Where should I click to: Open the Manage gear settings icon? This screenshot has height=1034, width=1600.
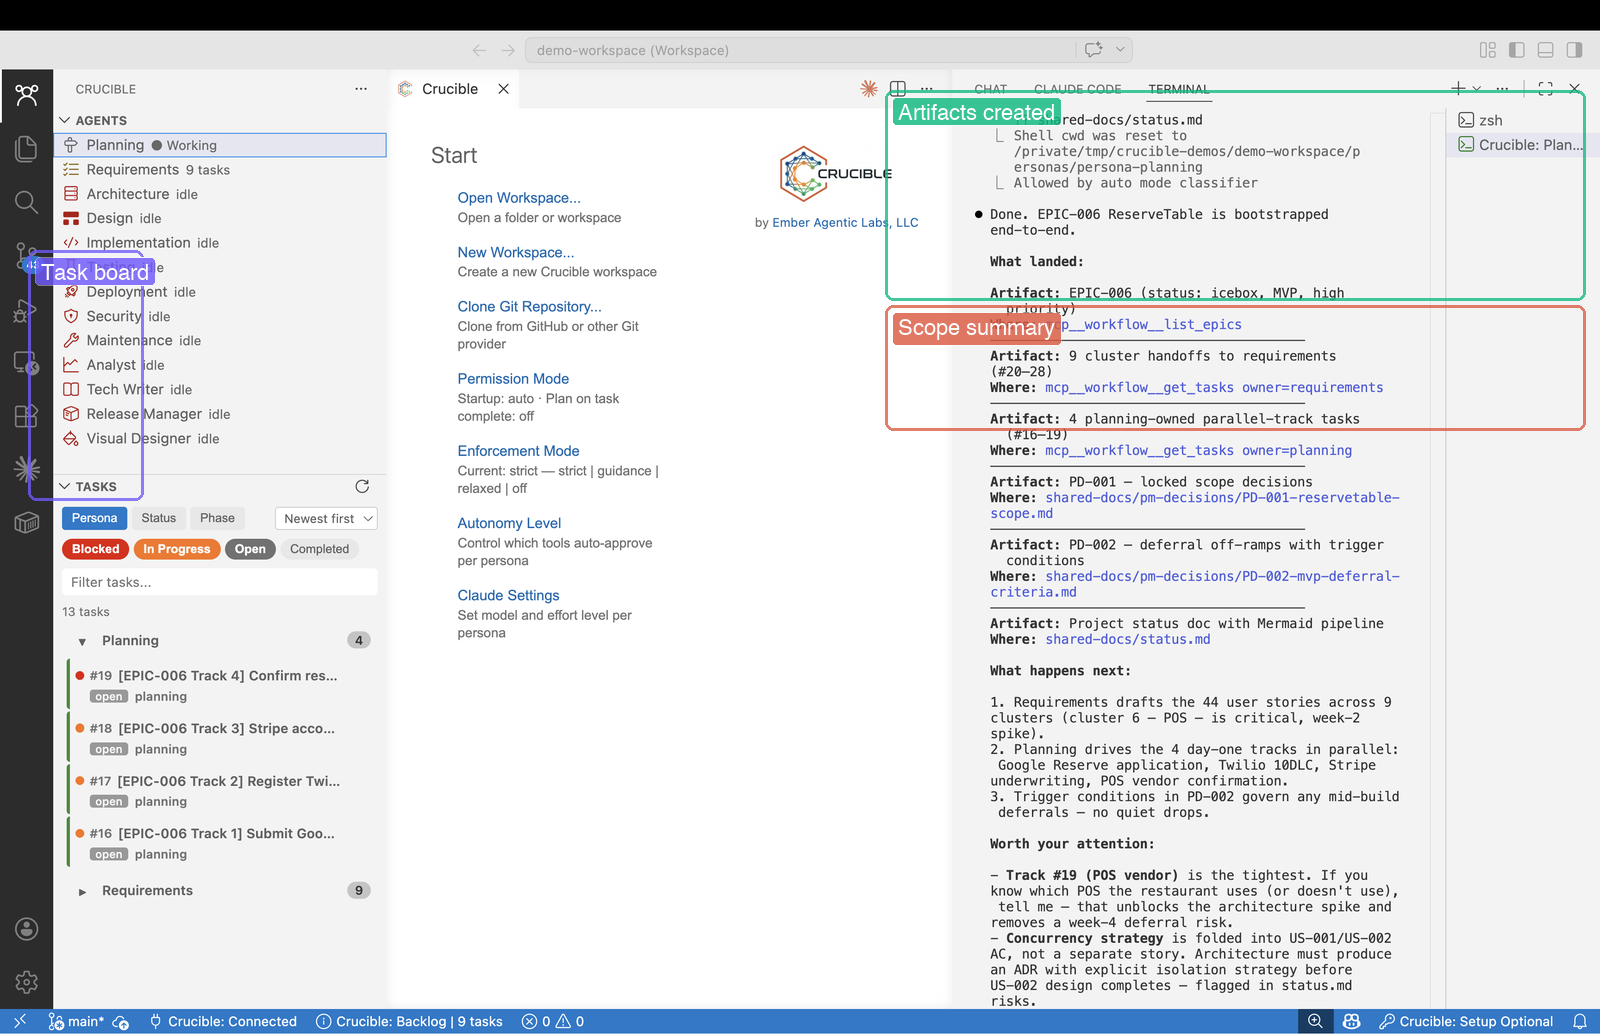pyautogui.click(x=27, y=982)
